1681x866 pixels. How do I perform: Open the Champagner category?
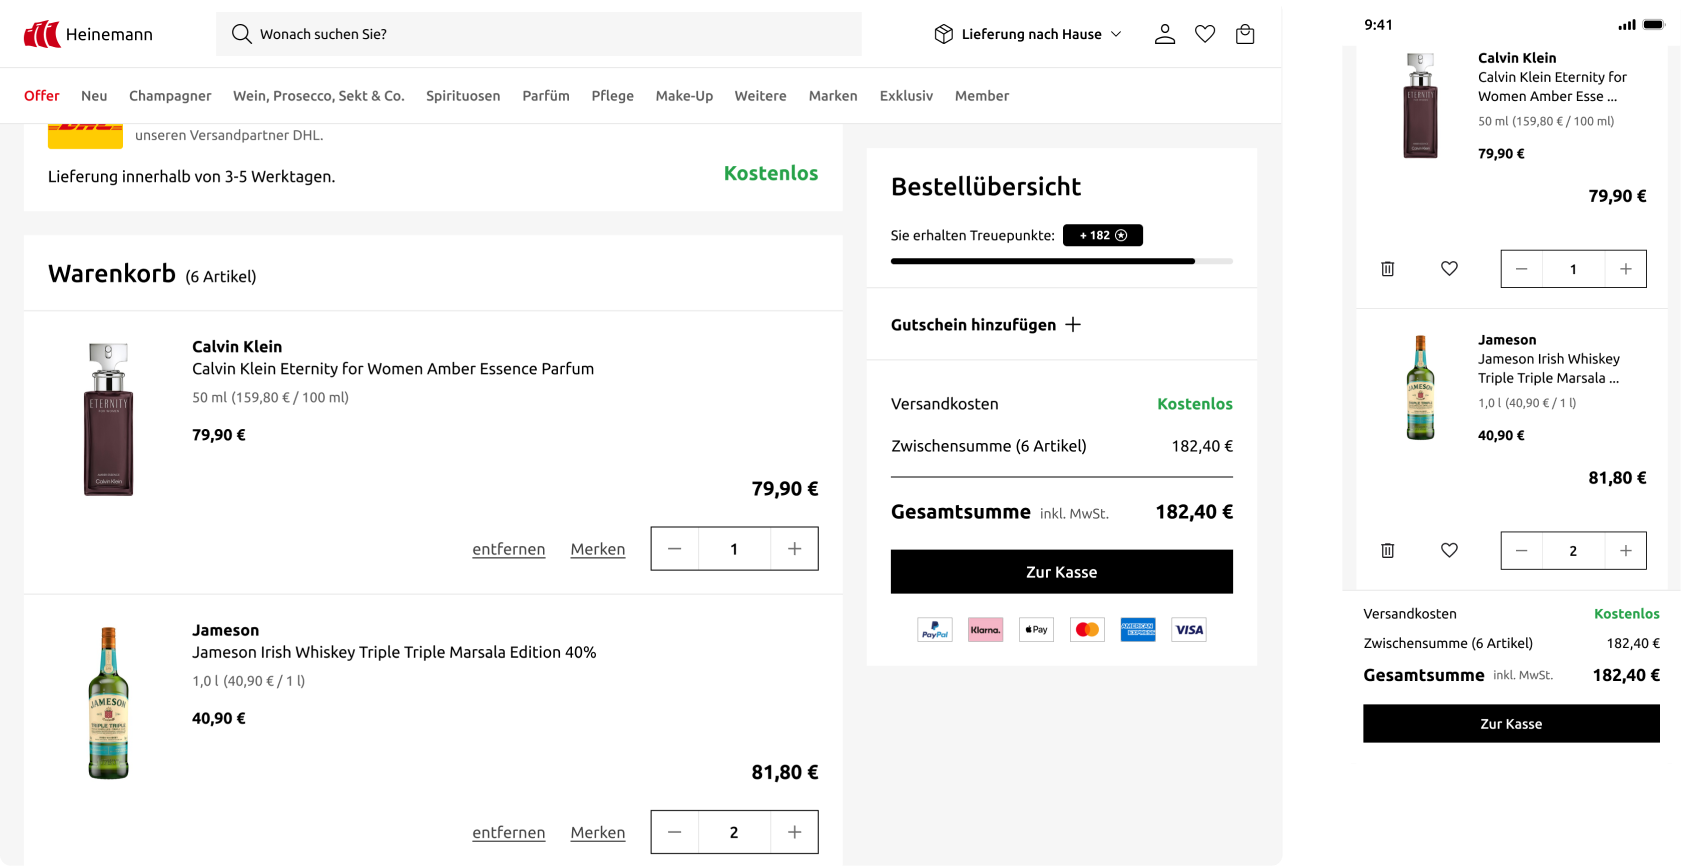170,96
